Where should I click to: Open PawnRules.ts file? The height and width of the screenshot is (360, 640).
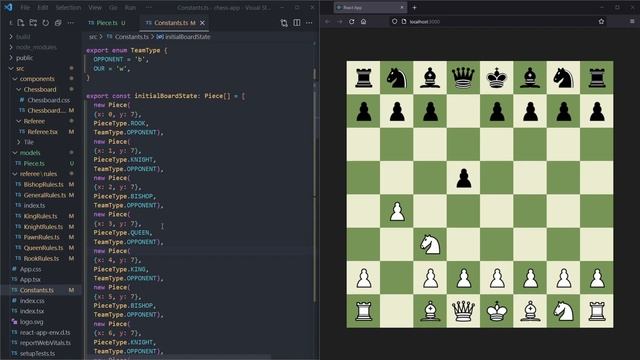click(41, 237)
